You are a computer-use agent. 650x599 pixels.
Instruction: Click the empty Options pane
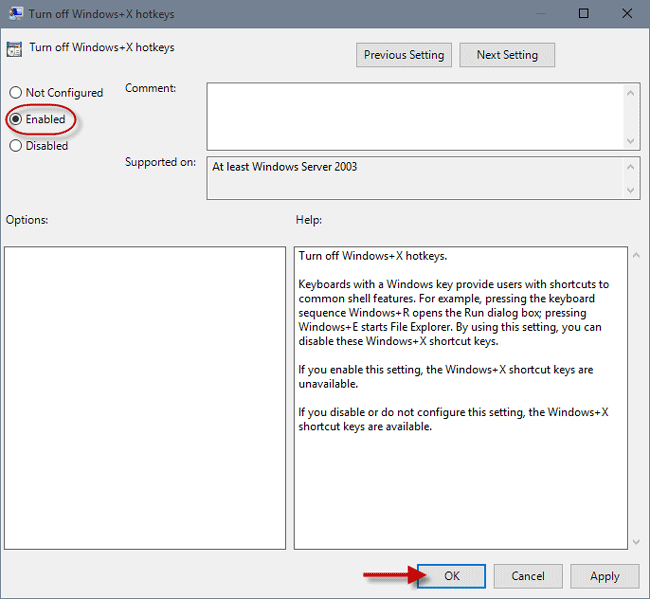click(x=145, y=398)
